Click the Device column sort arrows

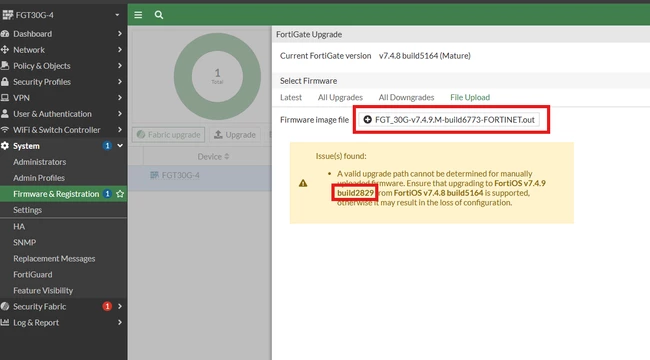(x=226, y=156)
